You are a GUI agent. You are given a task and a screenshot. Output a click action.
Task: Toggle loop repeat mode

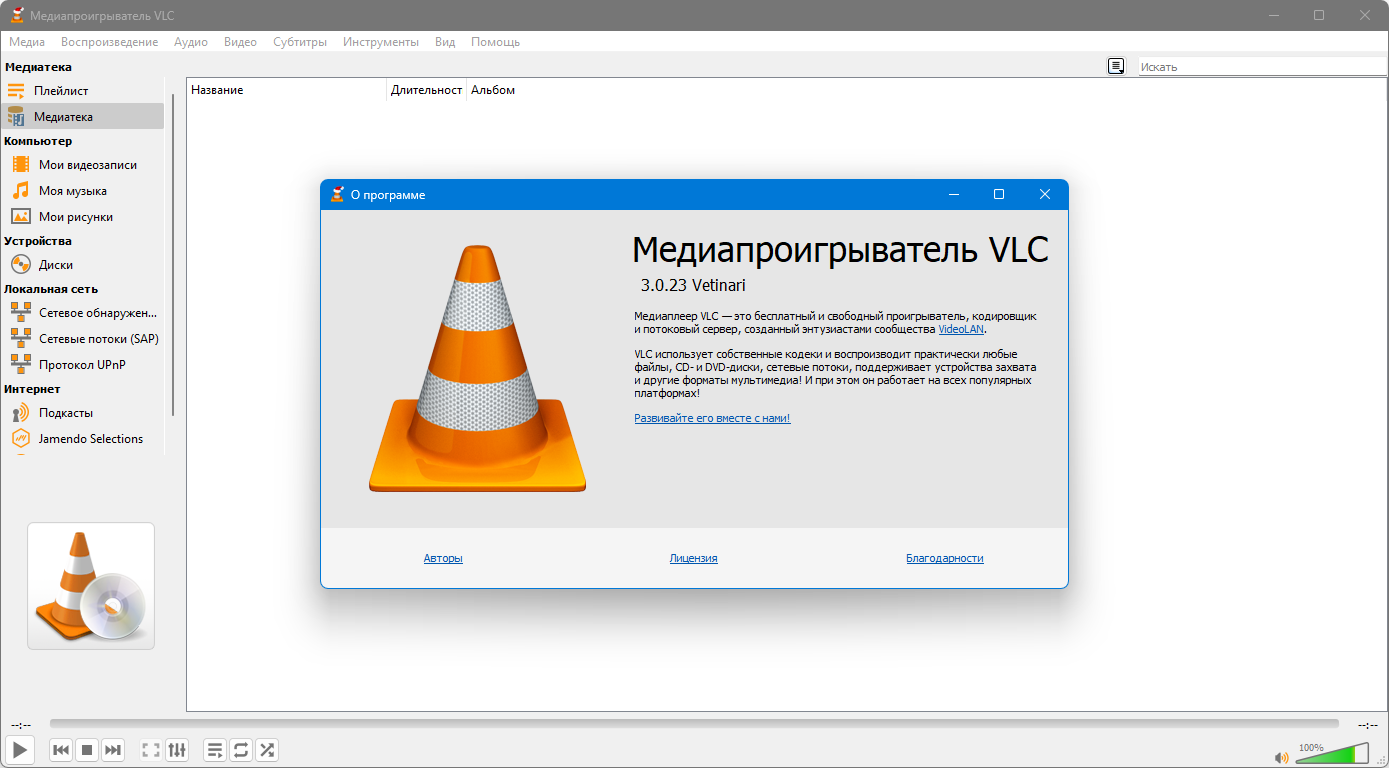241,750
